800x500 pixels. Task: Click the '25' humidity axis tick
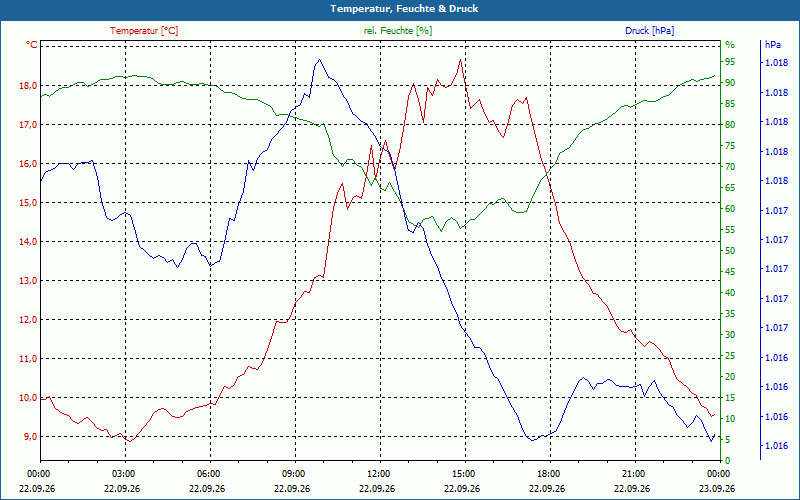(730, 356)
